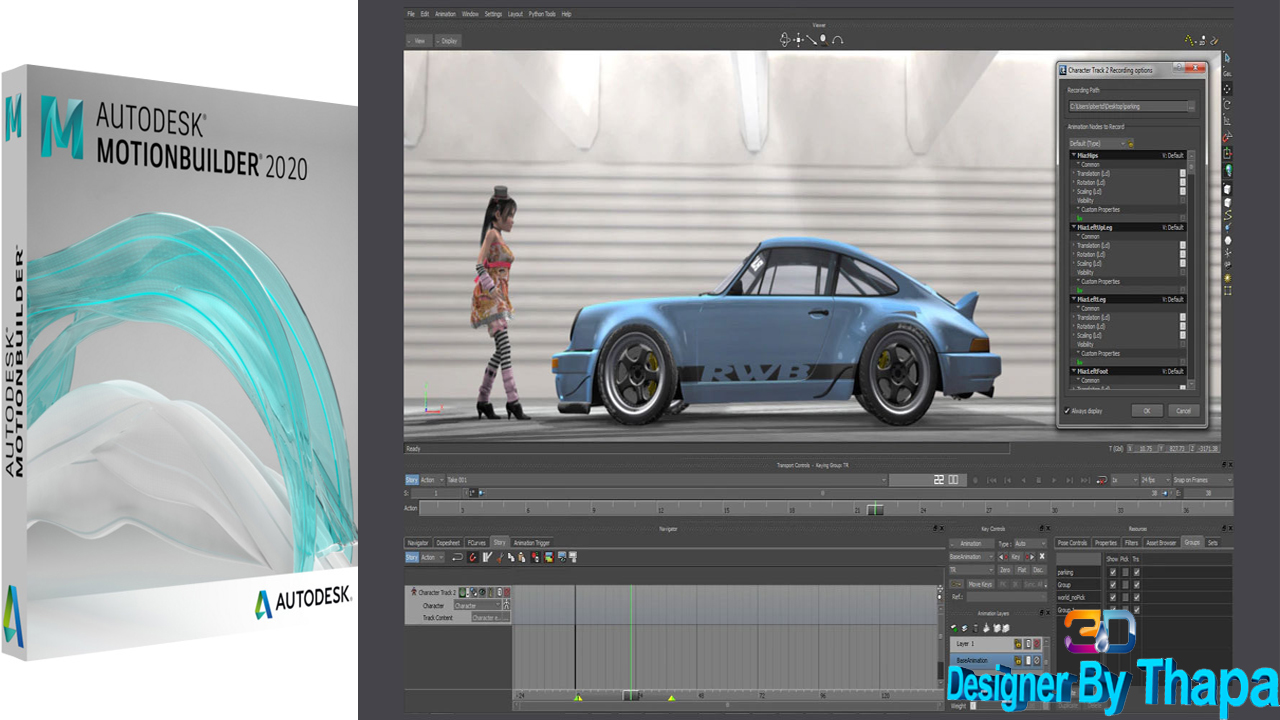
Task: Click the lock icon beside Default (Type)
Action: (1131, 143)
